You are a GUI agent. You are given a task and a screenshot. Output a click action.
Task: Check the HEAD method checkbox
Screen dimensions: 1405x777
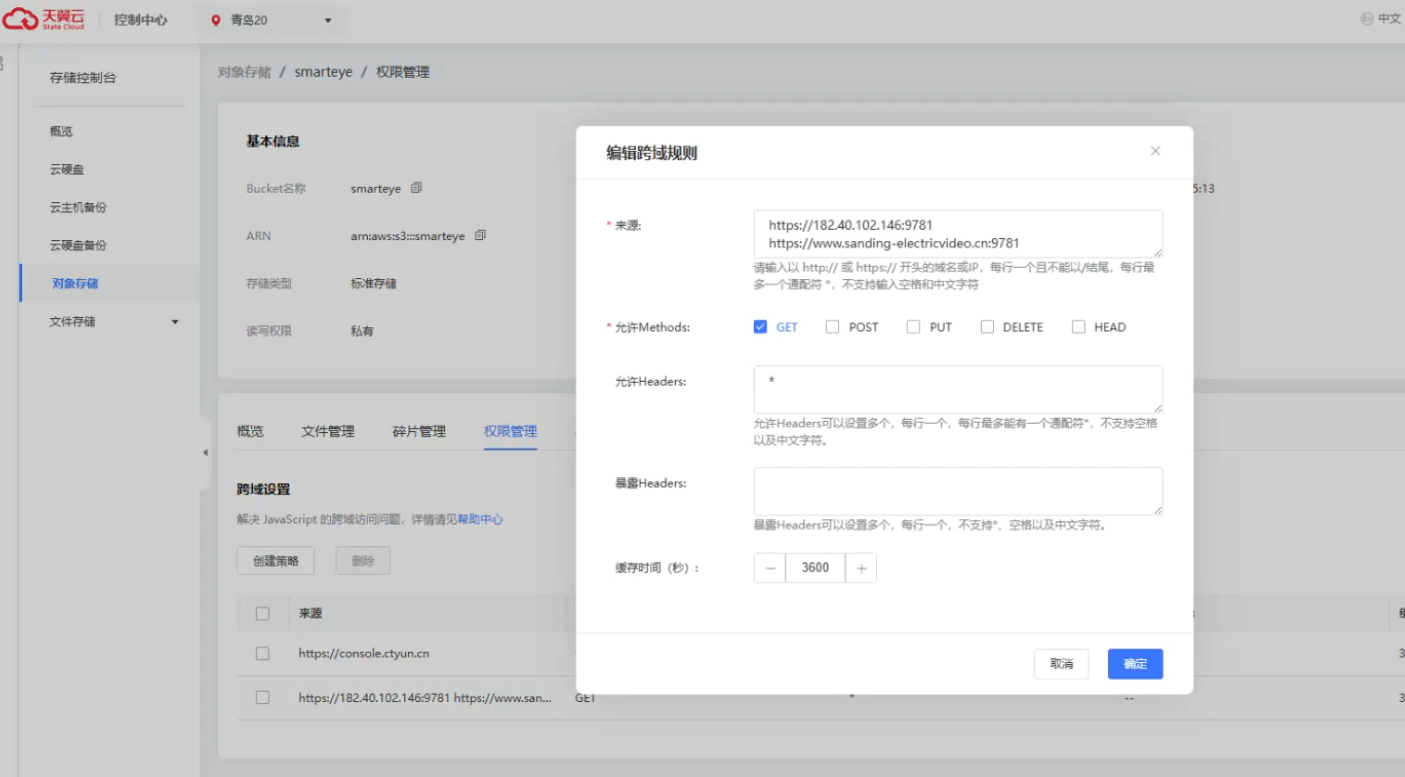coord(1078,326)
